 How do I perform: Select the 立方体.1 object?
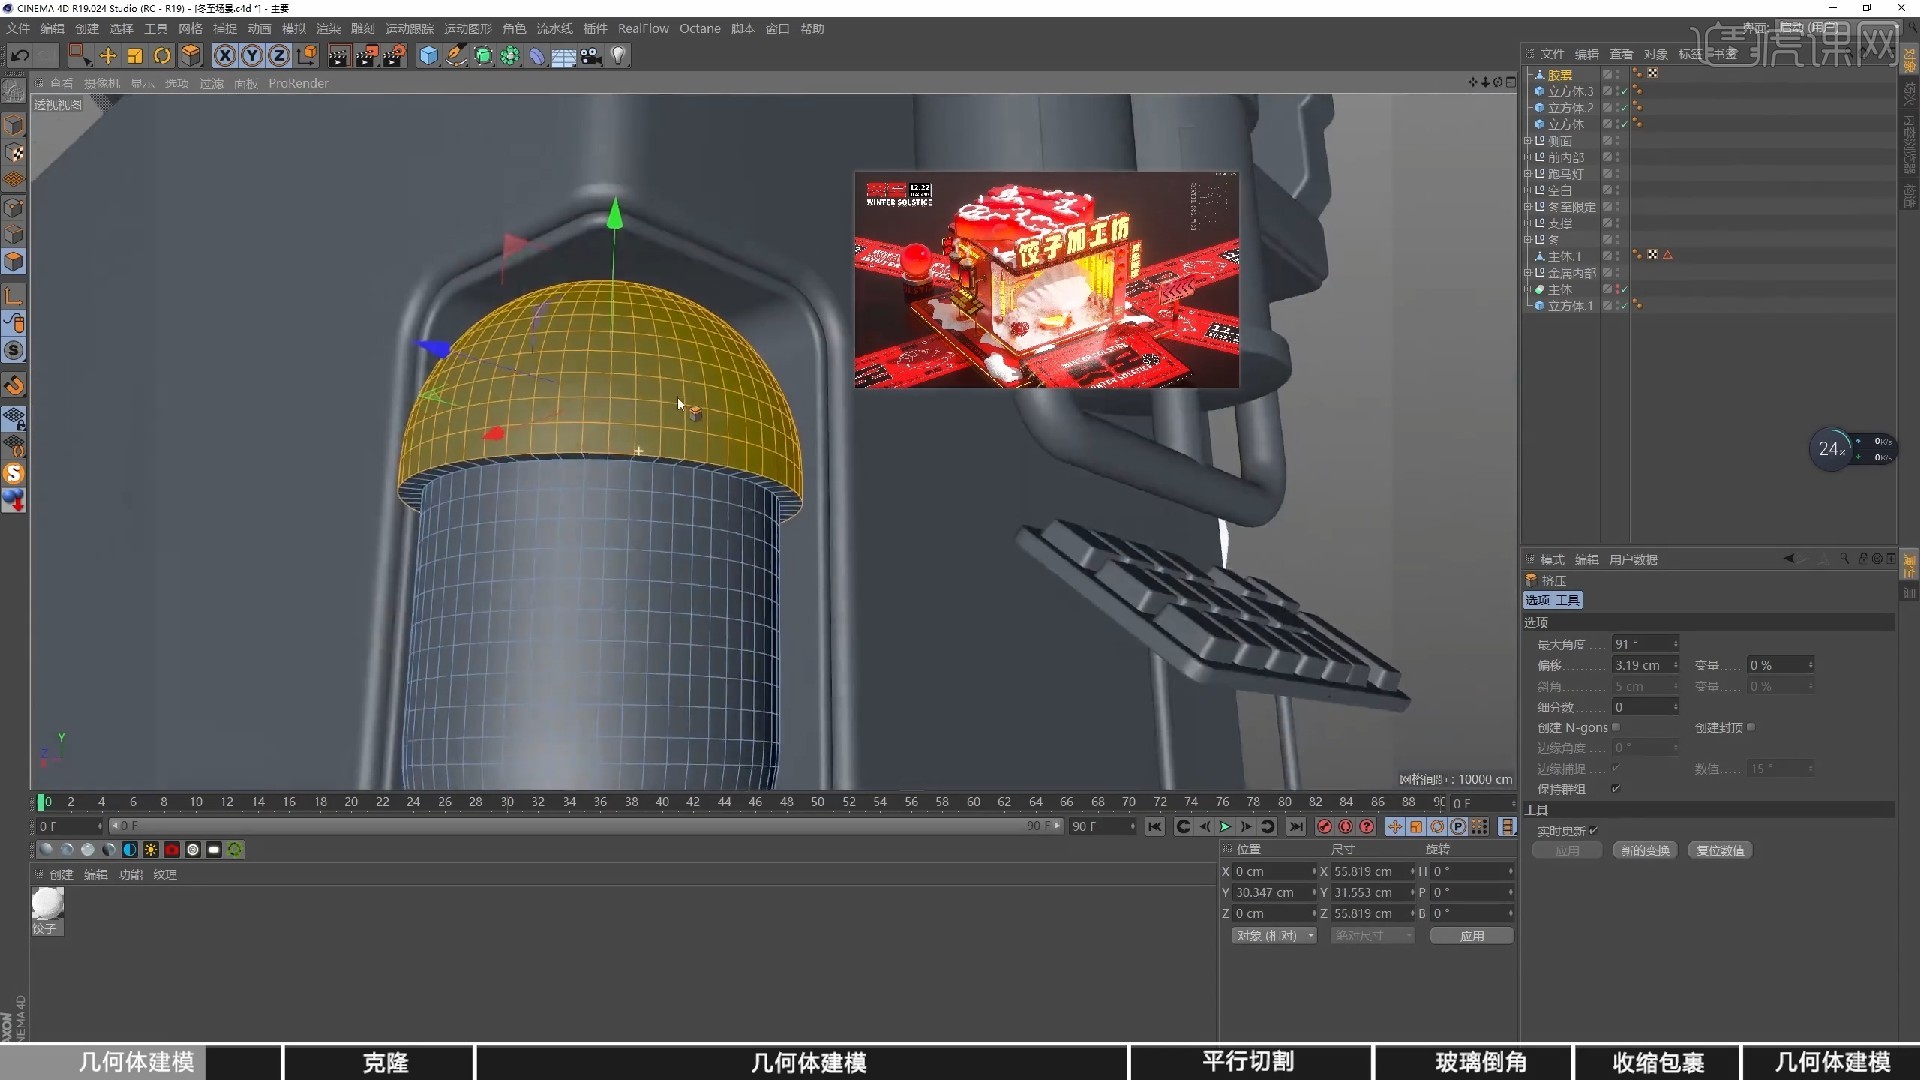click(x=1570, y=306)
